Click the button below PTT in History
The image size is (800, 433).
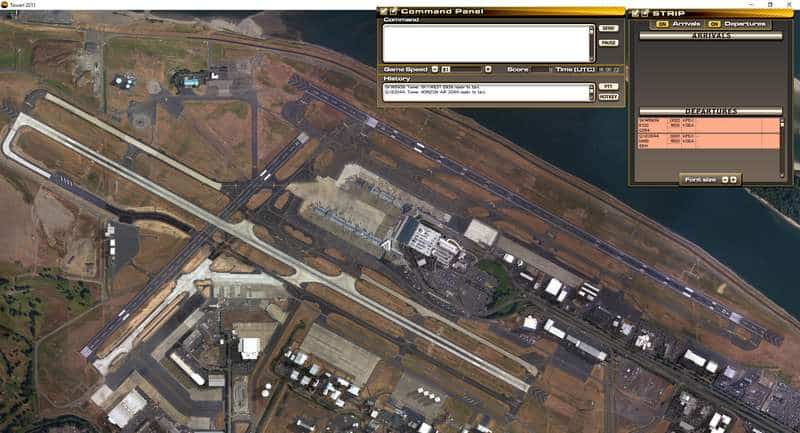coord(608,97)
